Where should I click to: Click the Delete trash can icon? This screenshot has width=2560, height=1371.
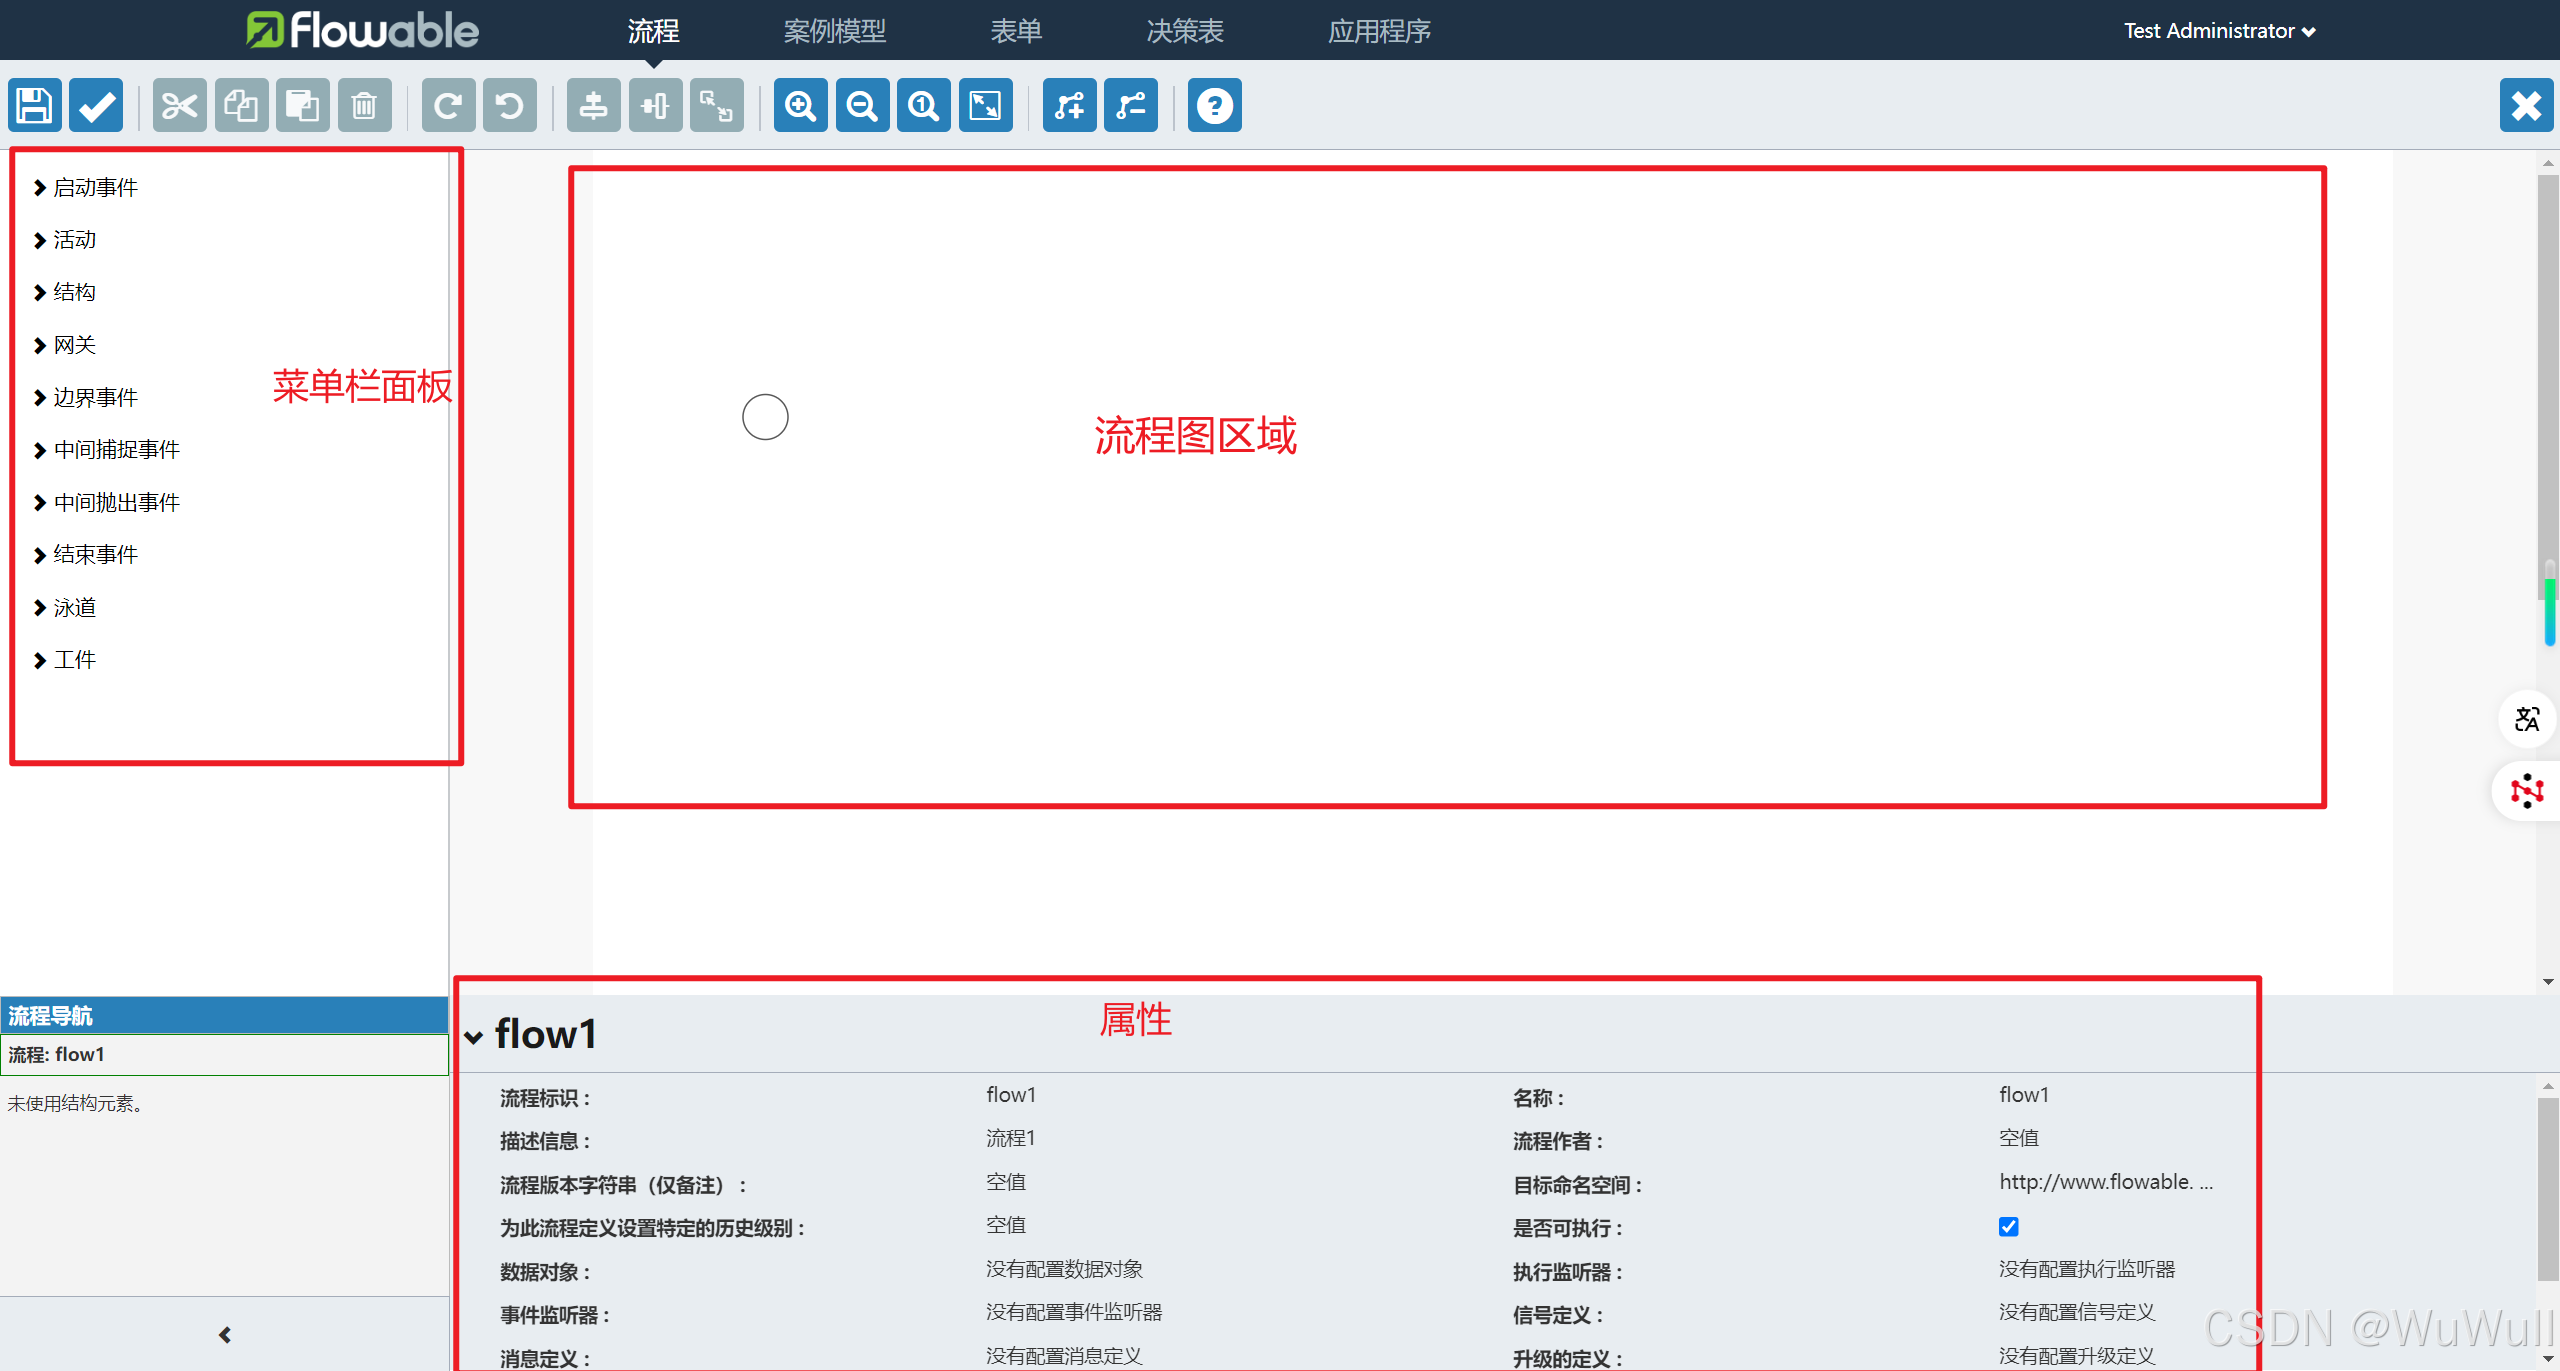364,105
